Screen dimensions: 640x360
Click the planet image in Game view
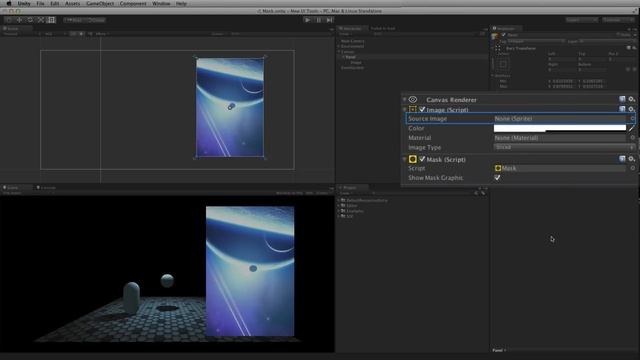(250, 271)
